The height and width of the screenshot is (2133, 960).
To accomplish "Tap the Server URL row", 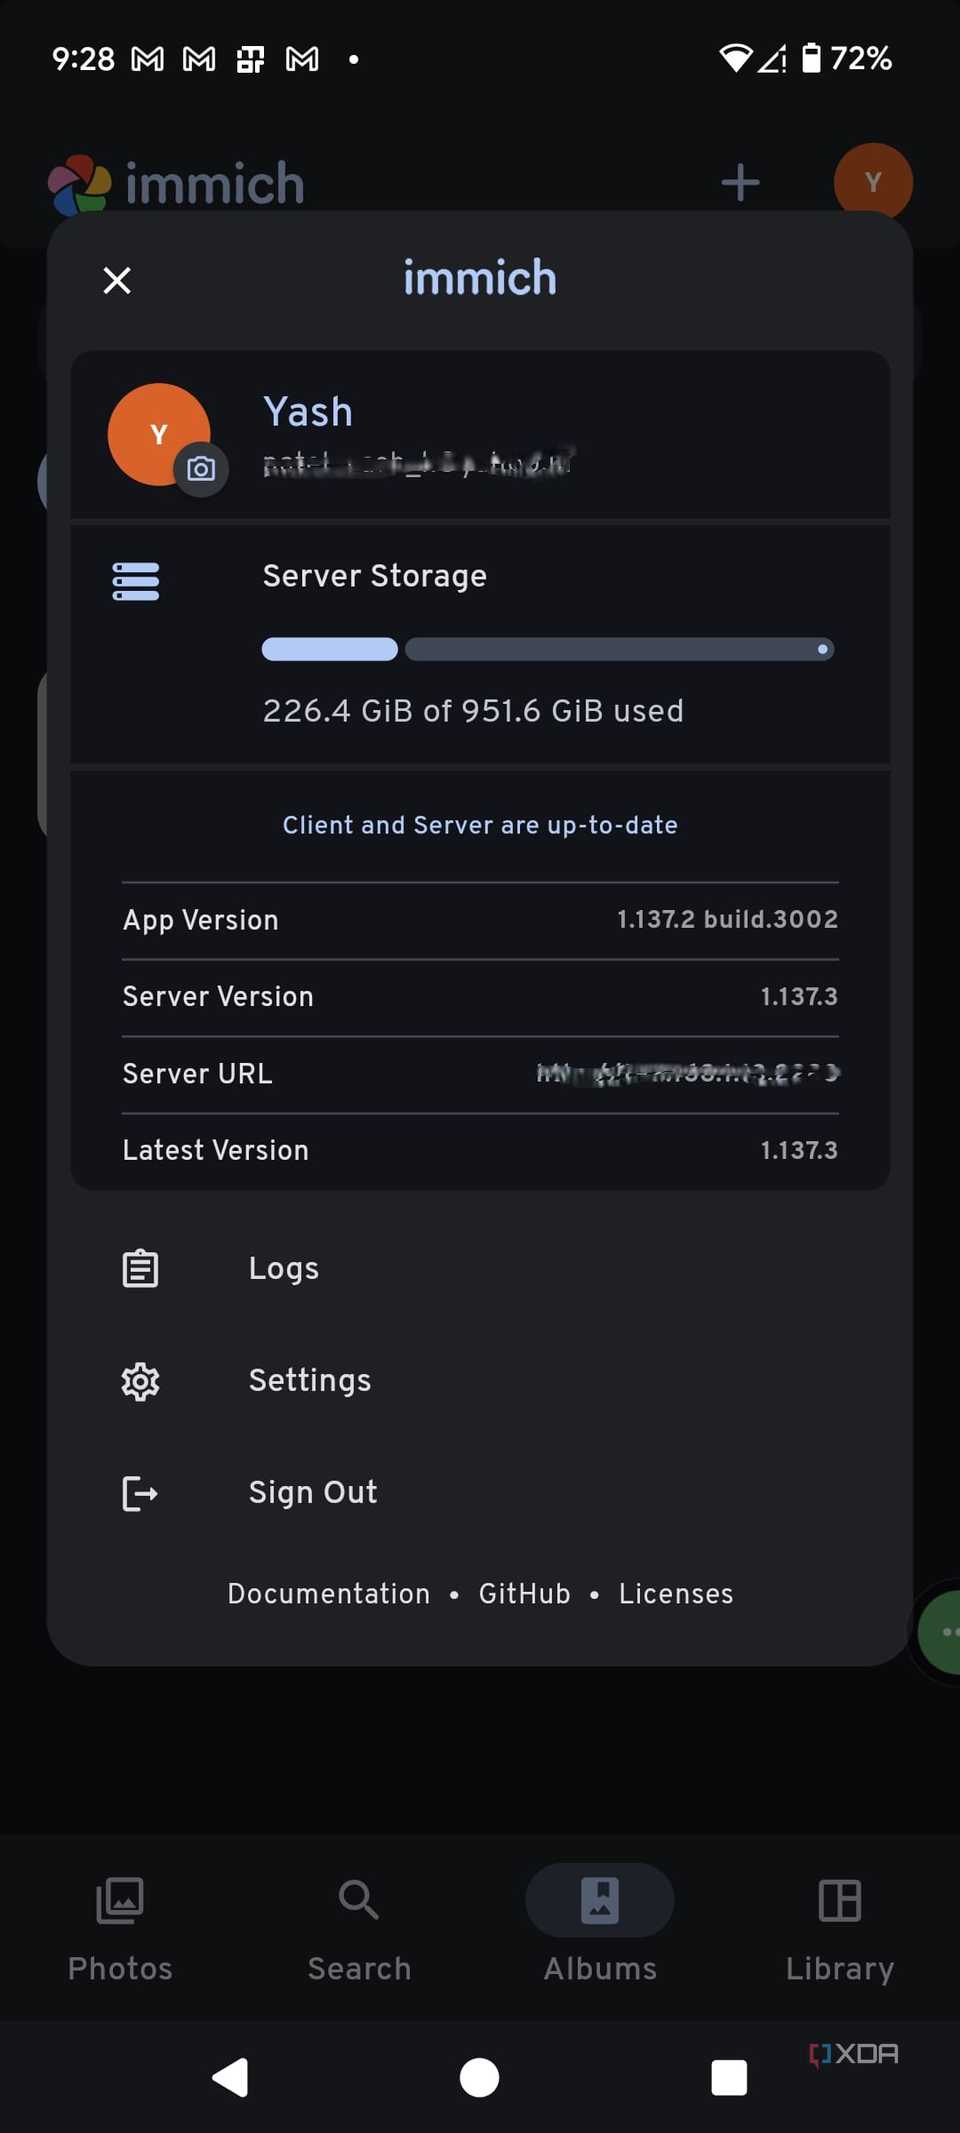I will (480, 1074).
